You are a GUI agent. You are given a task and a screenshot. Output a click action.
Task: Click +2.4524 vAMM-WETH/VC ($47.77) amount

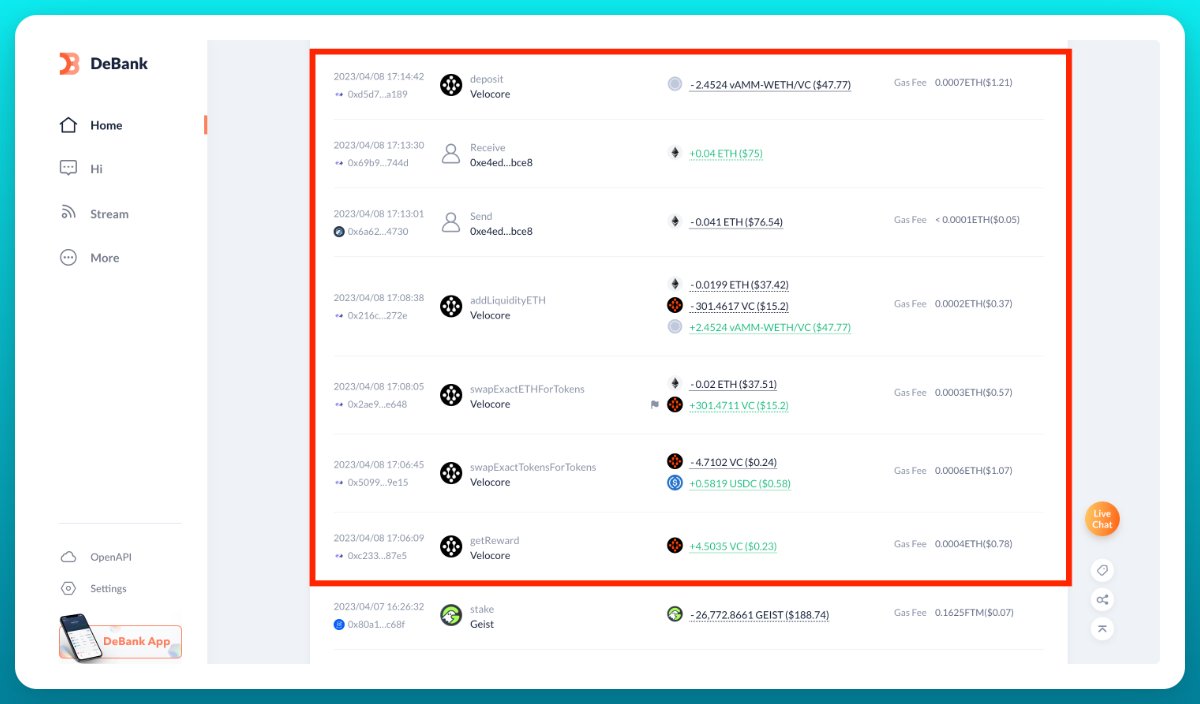pyautogui.click(x=770, y=327)
